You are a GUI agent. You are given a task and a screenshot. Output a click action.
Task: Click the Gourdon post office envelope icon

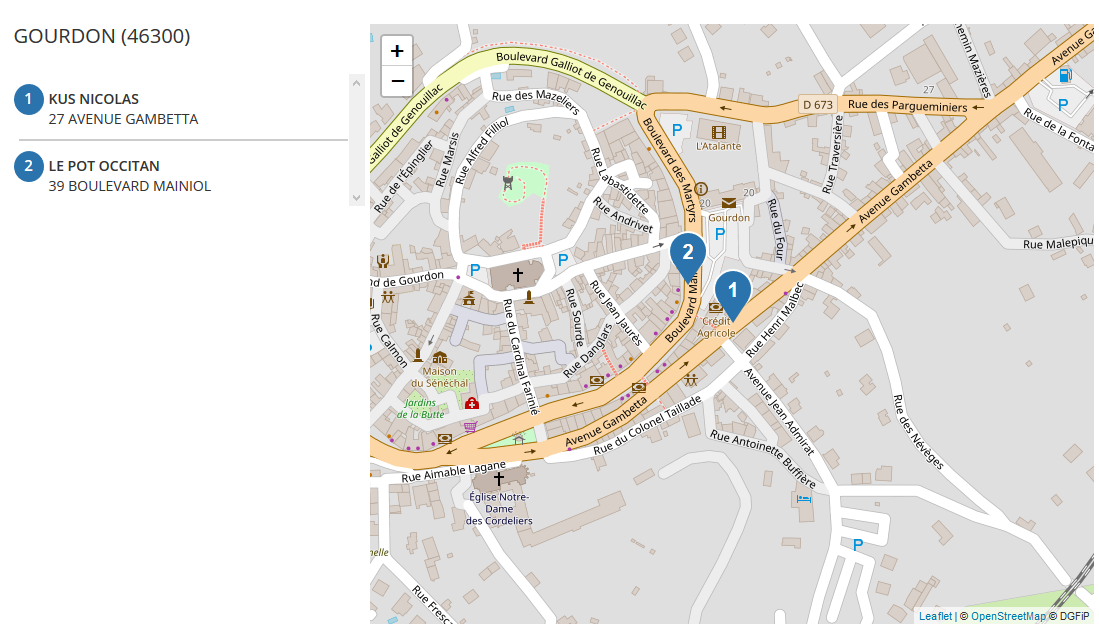(x=729, y=203)
